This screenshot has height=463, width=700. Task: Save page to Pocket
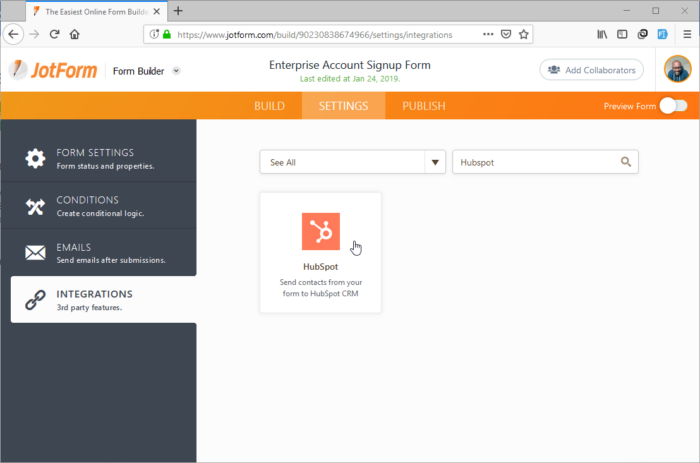[x=506, y=34]
